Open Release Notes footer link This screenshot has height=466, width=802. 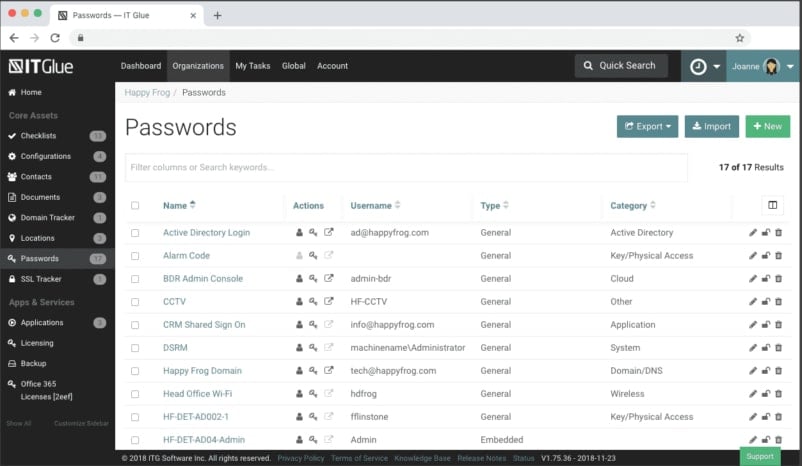[481, 458]
